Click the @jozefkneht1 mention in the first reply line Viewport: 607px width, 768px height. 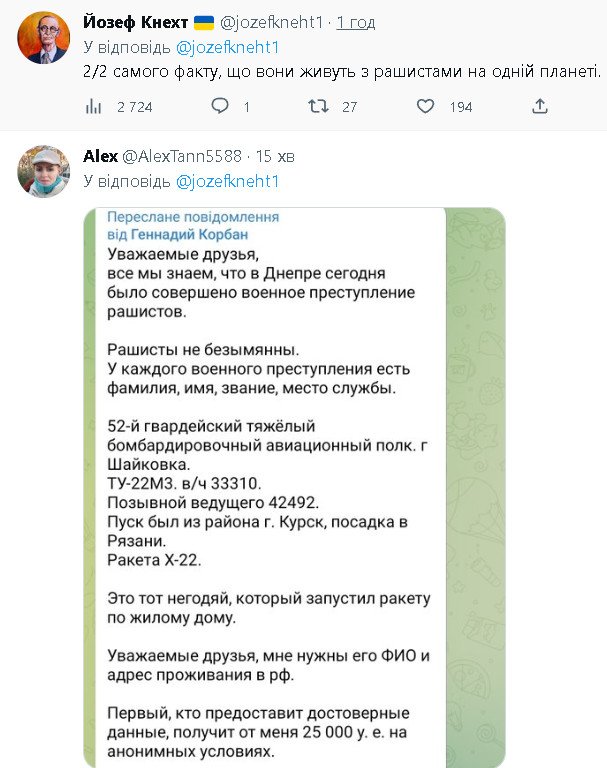[228, 47]
